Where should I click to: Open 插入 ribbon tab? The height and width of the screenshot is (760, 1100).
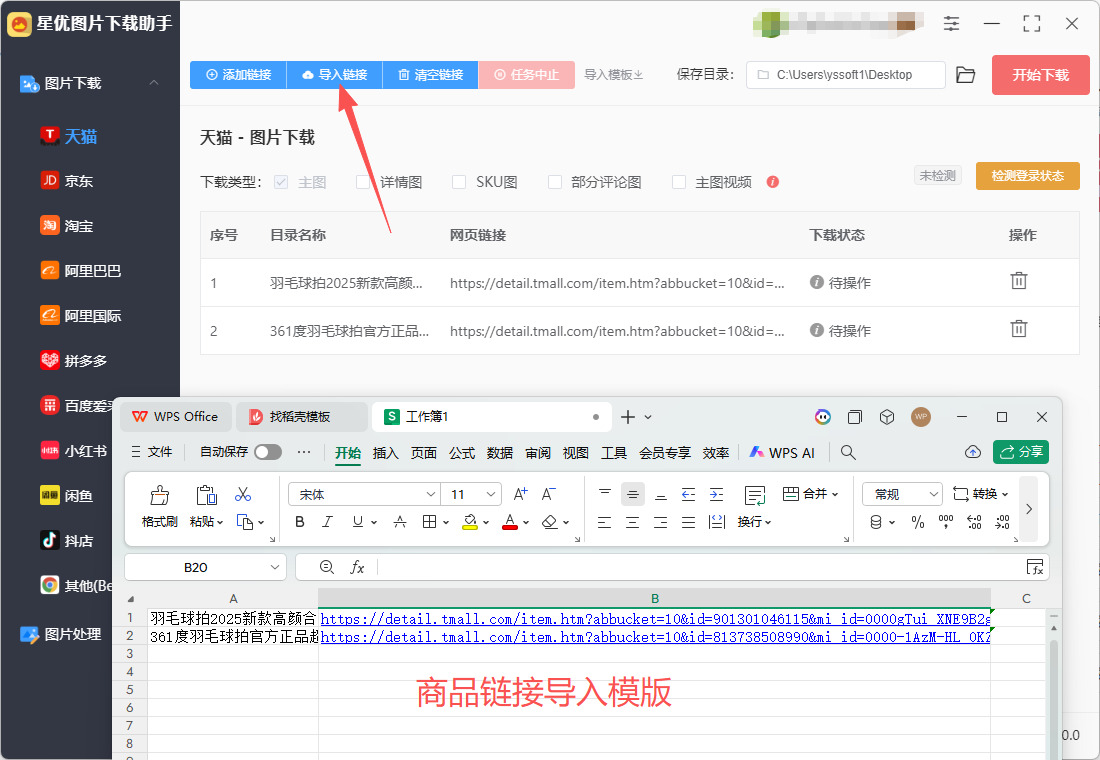(x=385, y=453)
